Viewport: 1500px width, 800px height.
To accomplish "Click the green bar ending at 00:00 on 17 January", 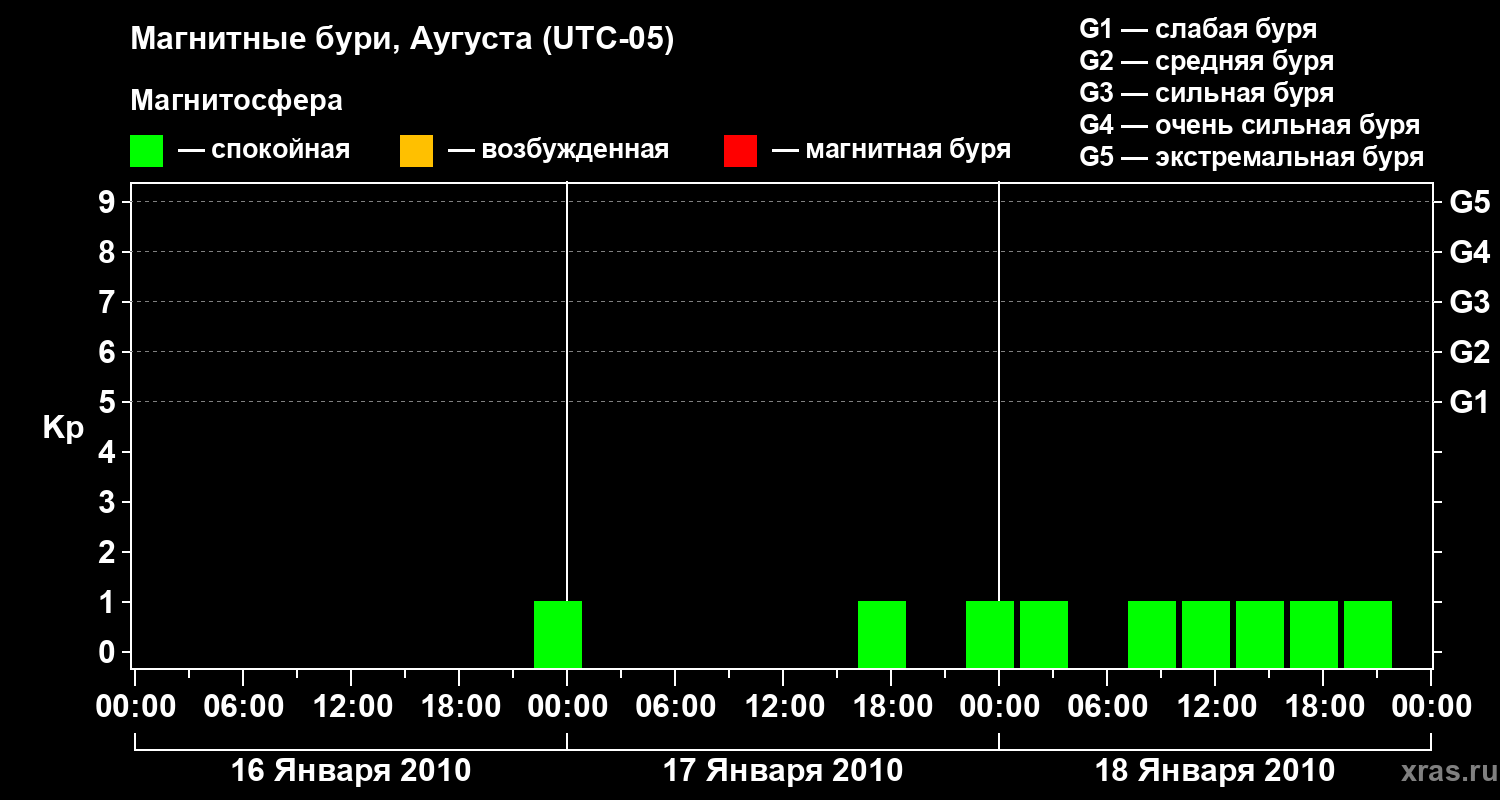I will pos(558,634).
